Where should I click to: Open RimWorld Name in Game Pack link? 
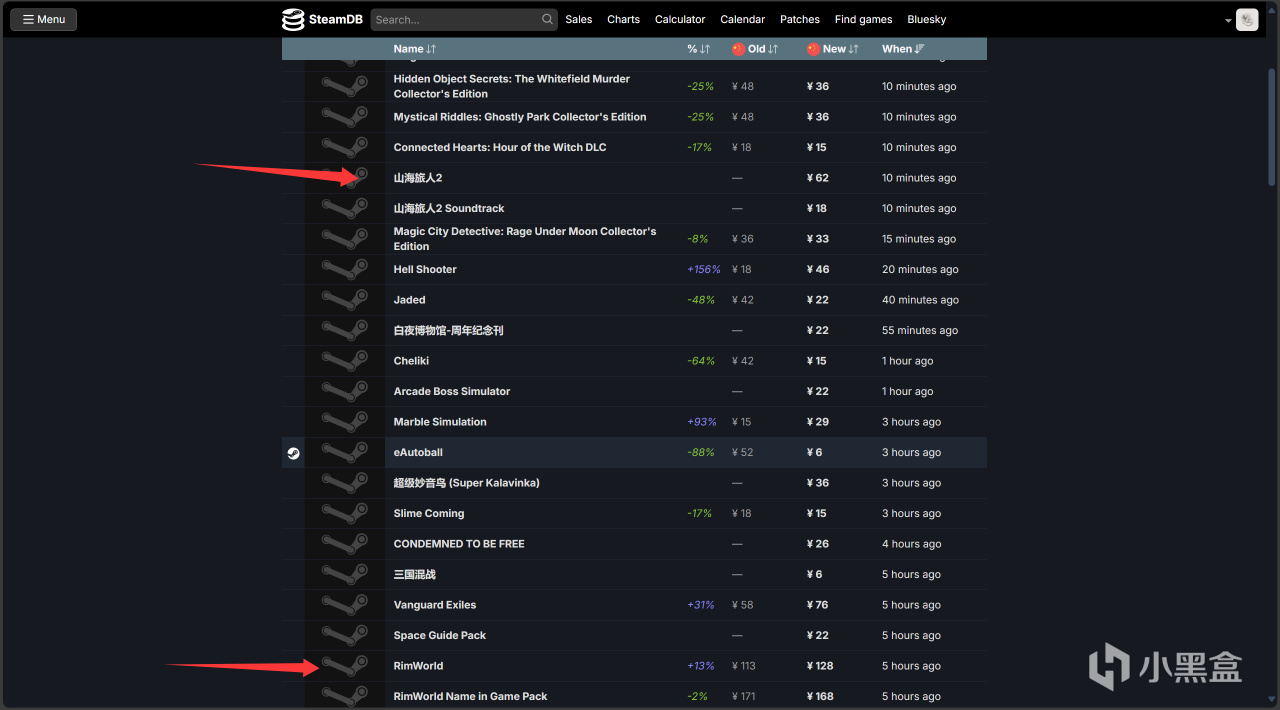pos(470,696)
